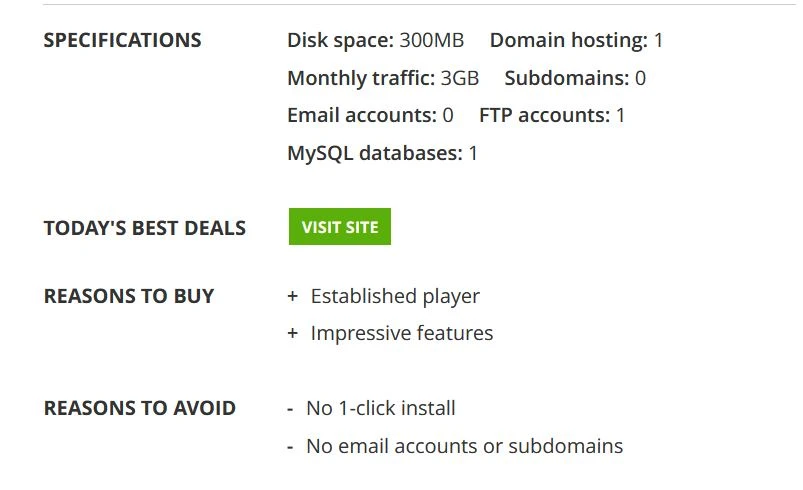Screen dimensions: 803x490
Task: Click the REASONS TO AVOID heading
Action: (x=140, y=408)
